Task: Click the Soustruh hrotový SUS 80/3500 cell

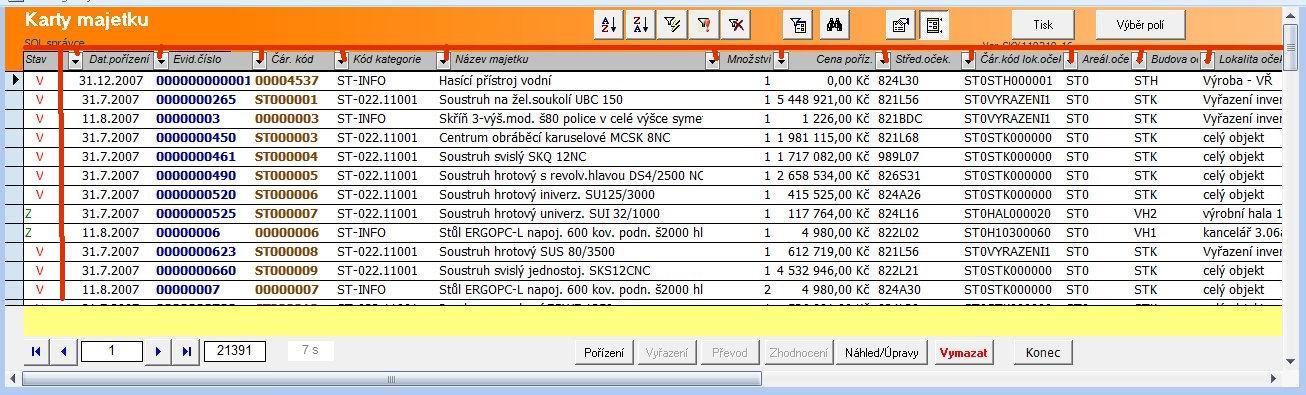Action: [x=571, y=251]
